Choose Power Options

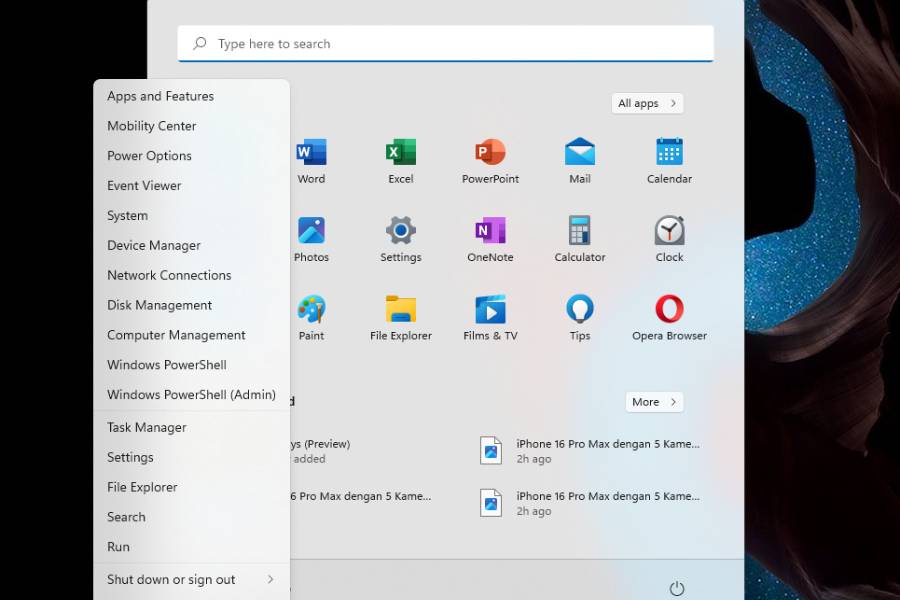[192, 156]
